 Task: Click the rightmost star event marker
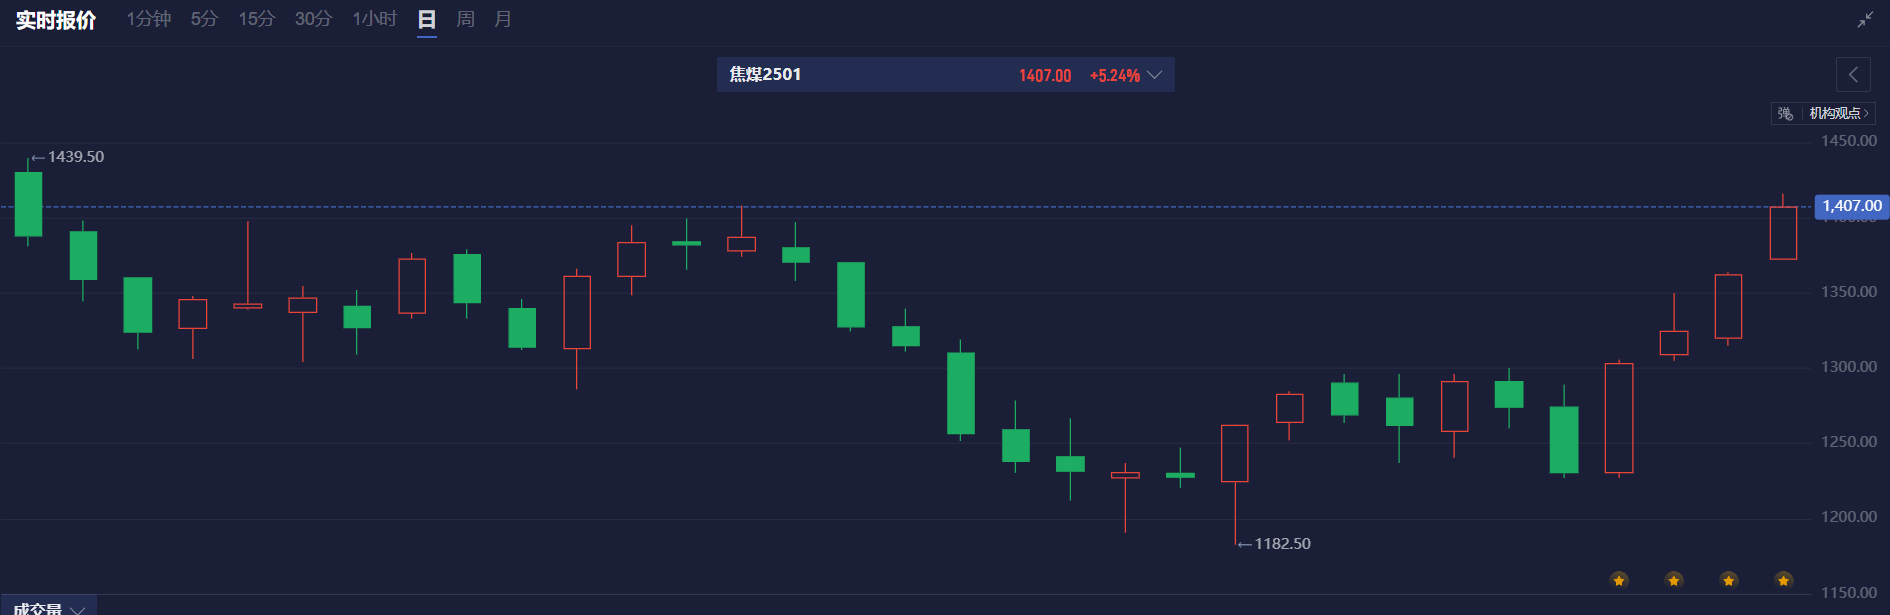1783,580
